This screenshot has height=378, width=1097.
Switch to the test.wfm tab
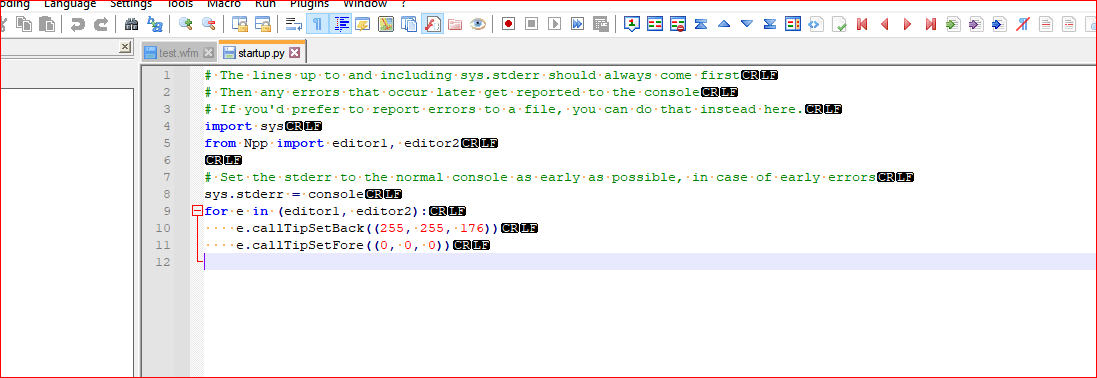(x=179, y=52)
